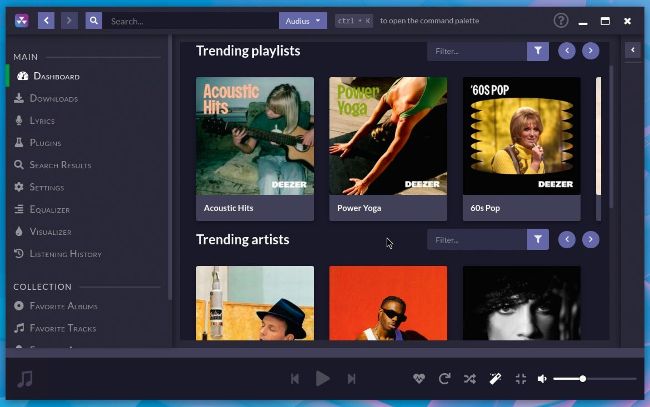This screenshot has width=650, height=407.
Task: Open the black and white artist thumbnail
Action: tap(521, 303)
